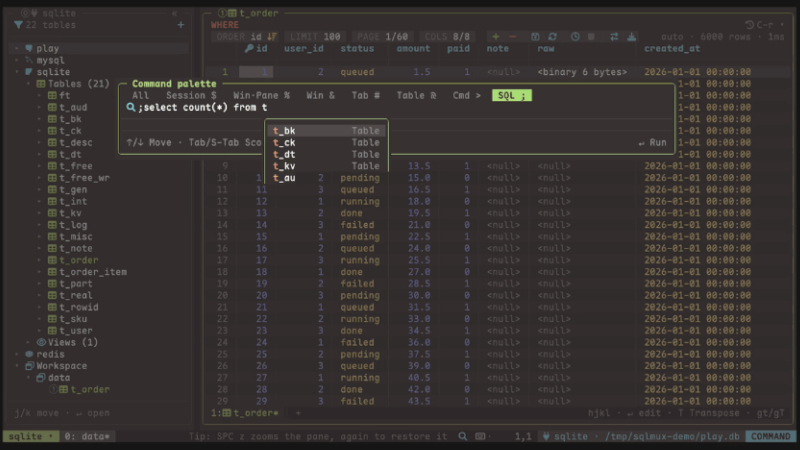Click the keyboard icon in the status bar
This screenshot has height=450, width=800.
480,436
